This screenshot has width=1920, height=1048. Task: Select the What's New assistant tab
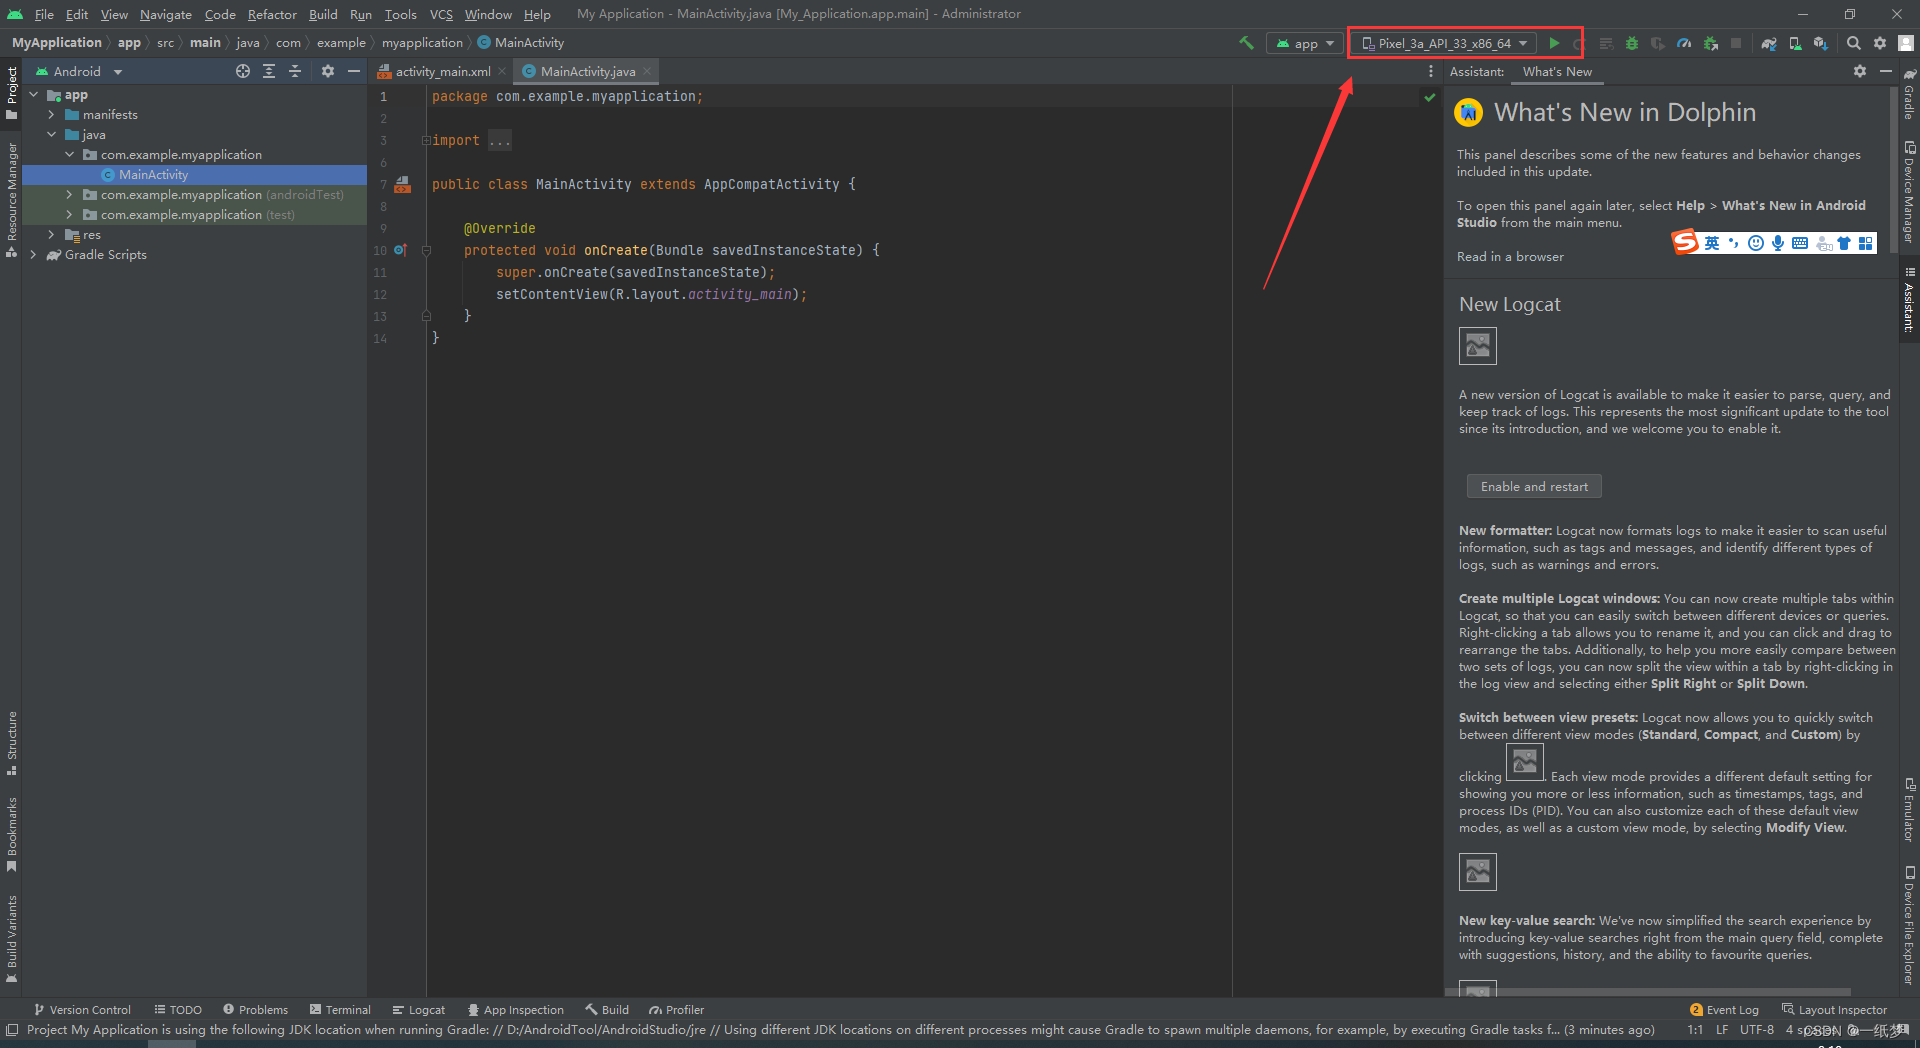(x=1557, y=71)
